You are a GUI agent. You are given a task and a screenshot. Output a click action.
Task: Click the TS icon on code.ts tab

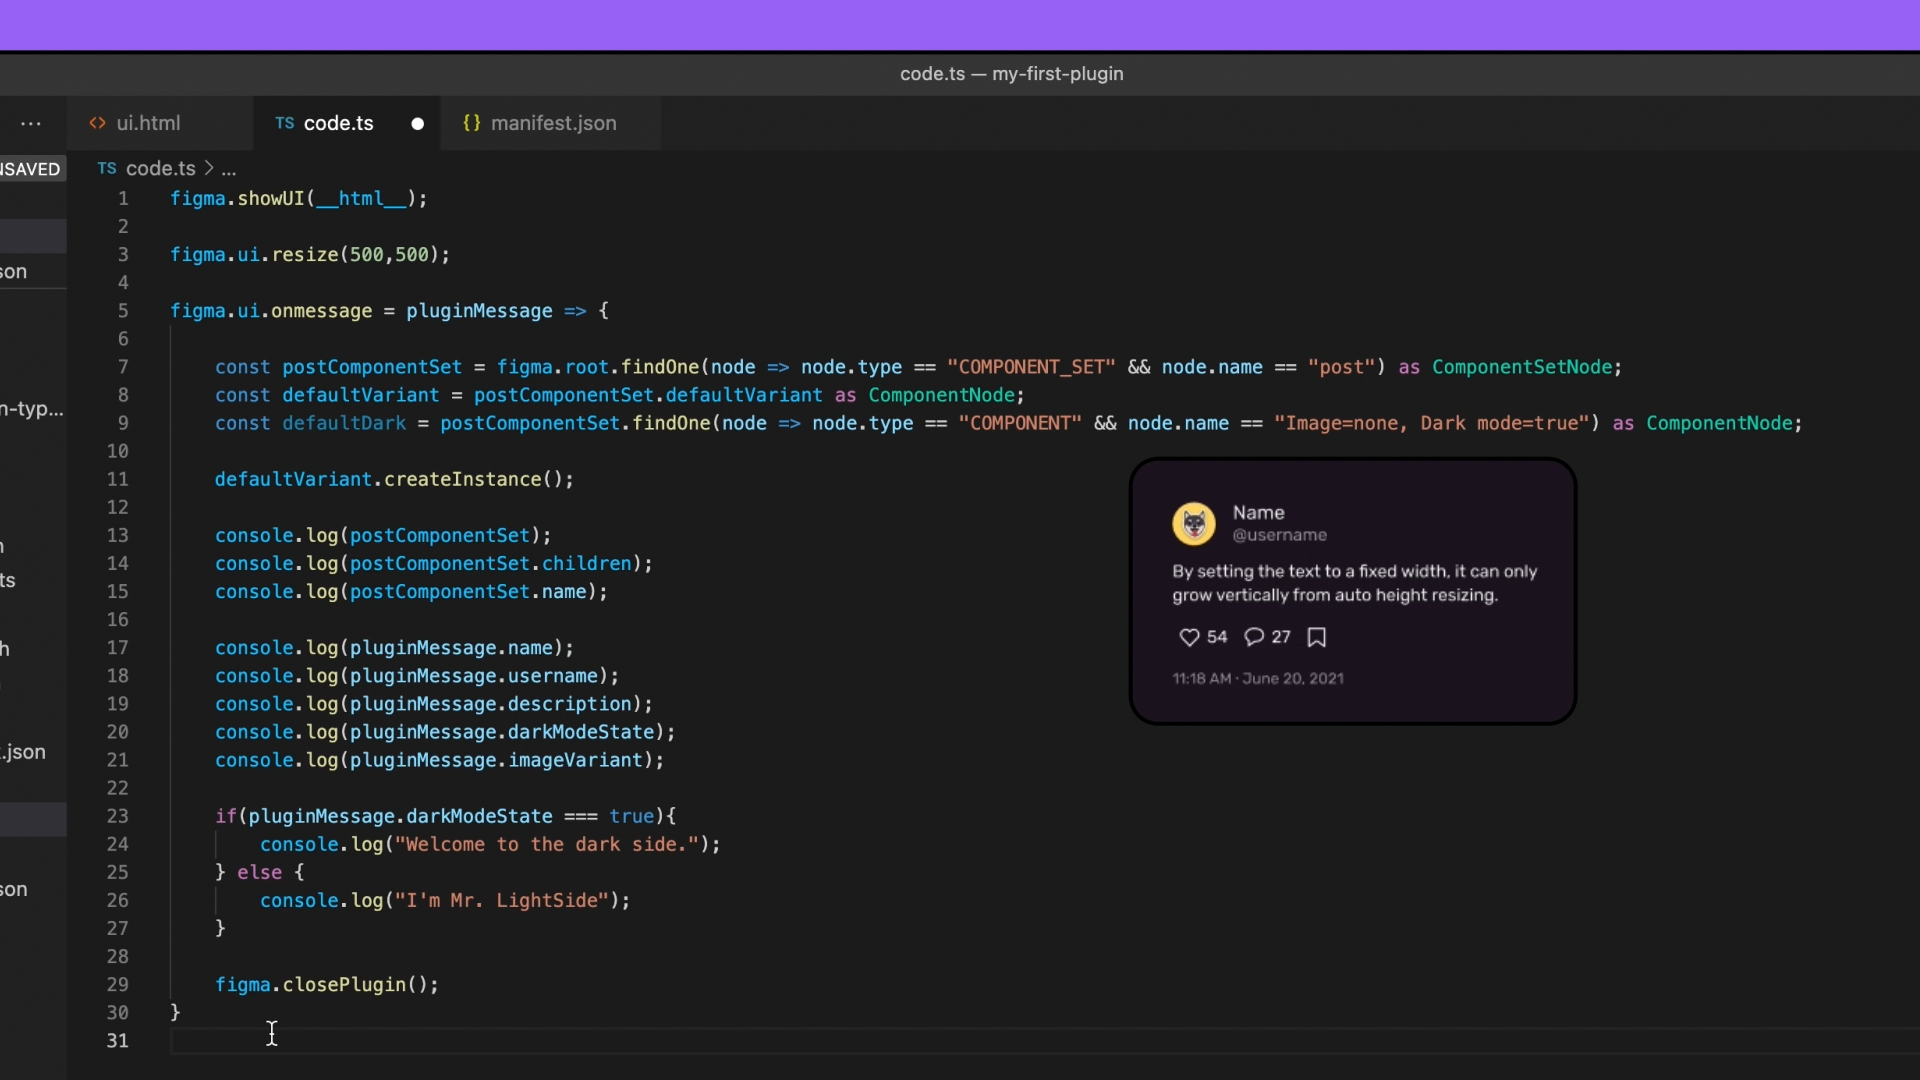pyautogui.click(x=285, y=123)
